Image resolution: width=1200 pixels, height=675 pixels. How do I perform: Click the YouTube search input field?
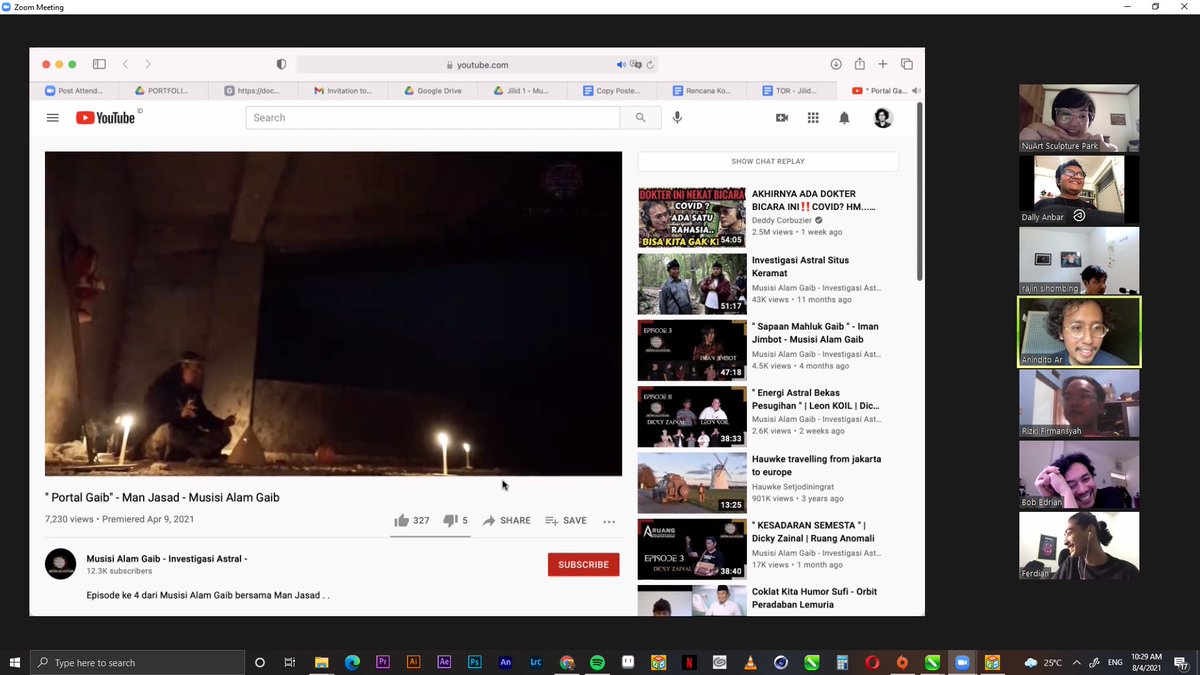click(x=433, y=118)
